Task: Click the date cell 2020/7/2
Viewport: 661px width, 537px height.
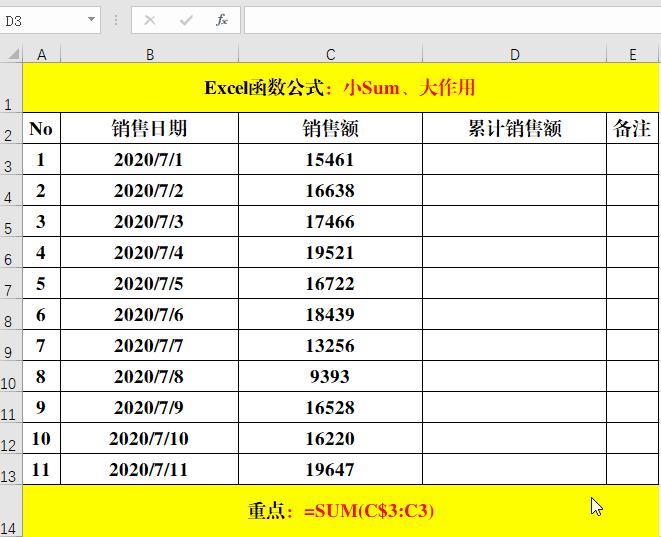Action: click(x=150, y=190)
